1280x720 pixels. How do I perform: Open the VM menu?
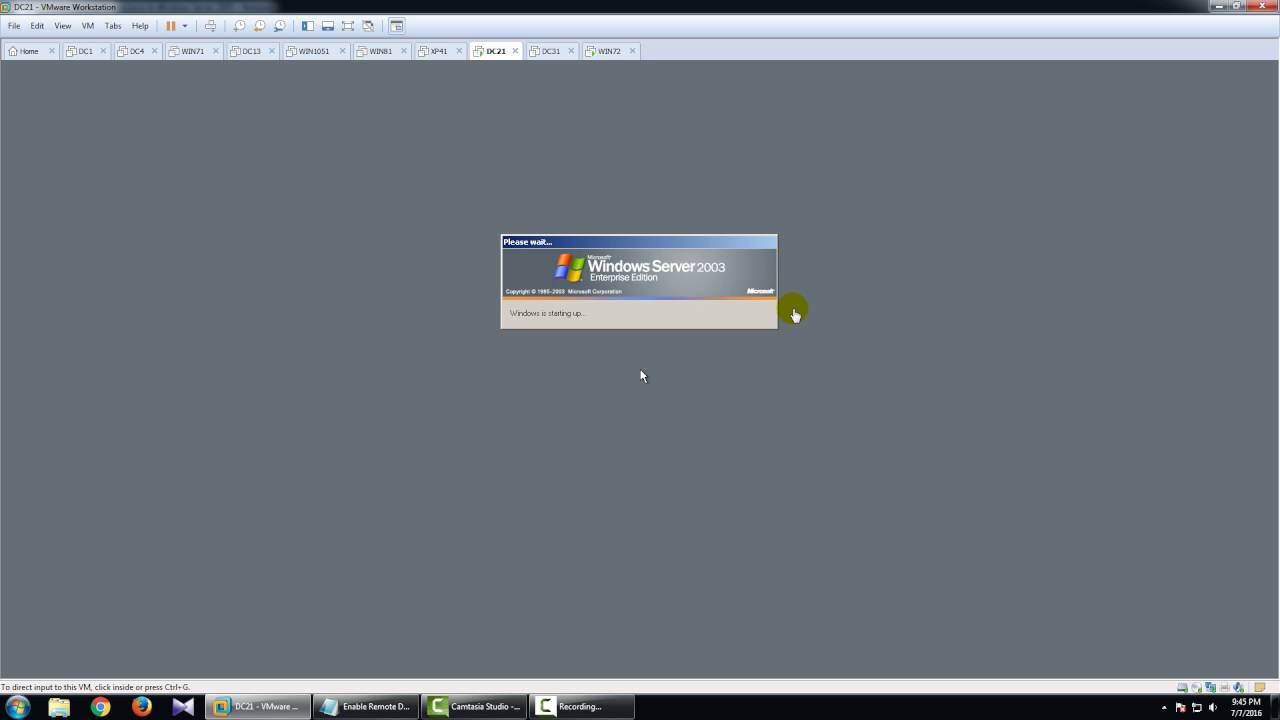click(88, 26)
